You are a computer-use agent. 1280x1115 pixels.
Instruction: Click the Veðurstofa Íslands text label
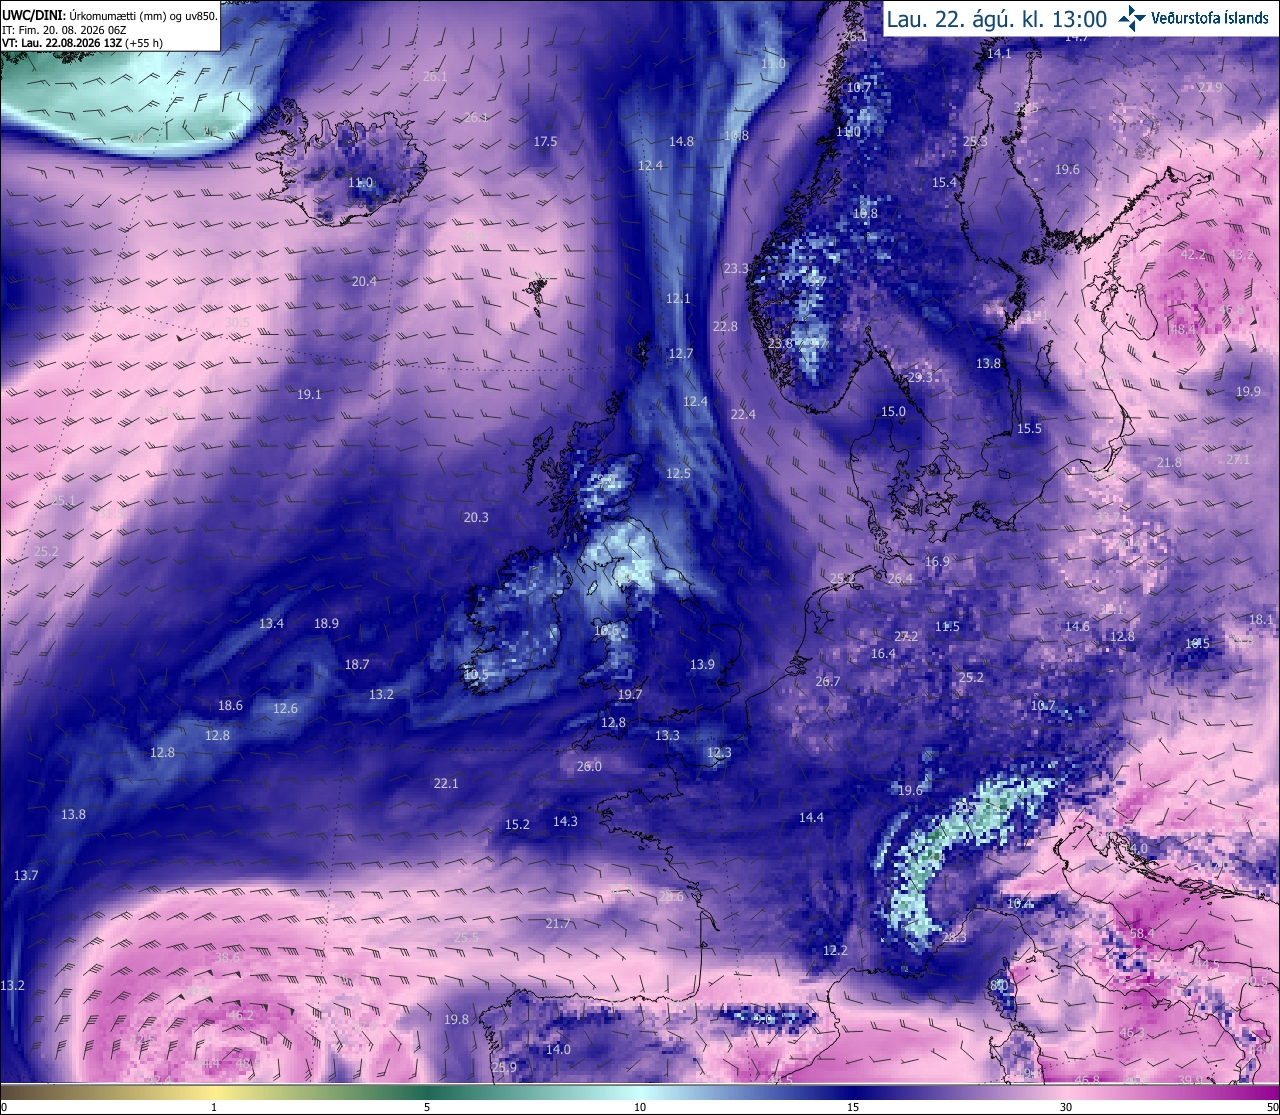pyautogui.click(x=1211, y=19)
